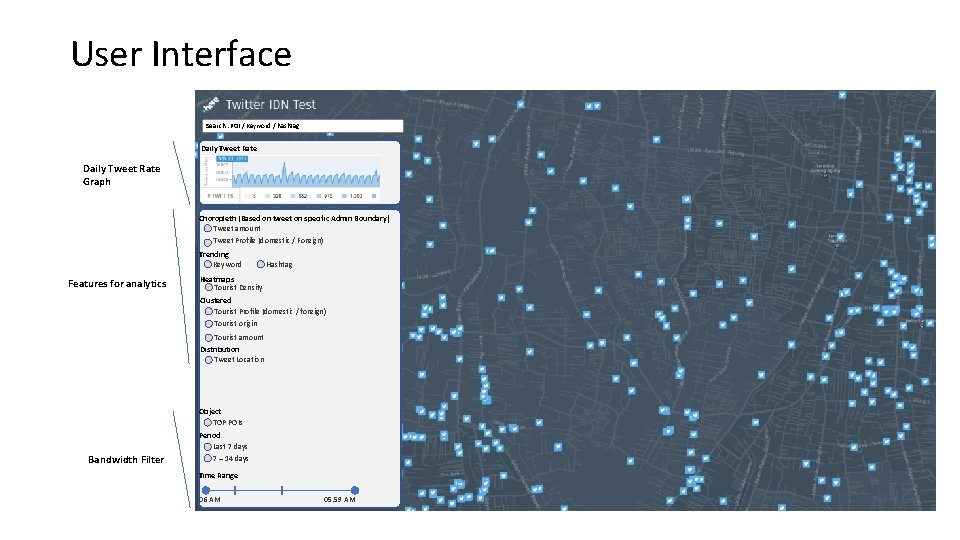960x540 pixels.
Task: Click the Distribution section heading
Action: pos(220,350)
